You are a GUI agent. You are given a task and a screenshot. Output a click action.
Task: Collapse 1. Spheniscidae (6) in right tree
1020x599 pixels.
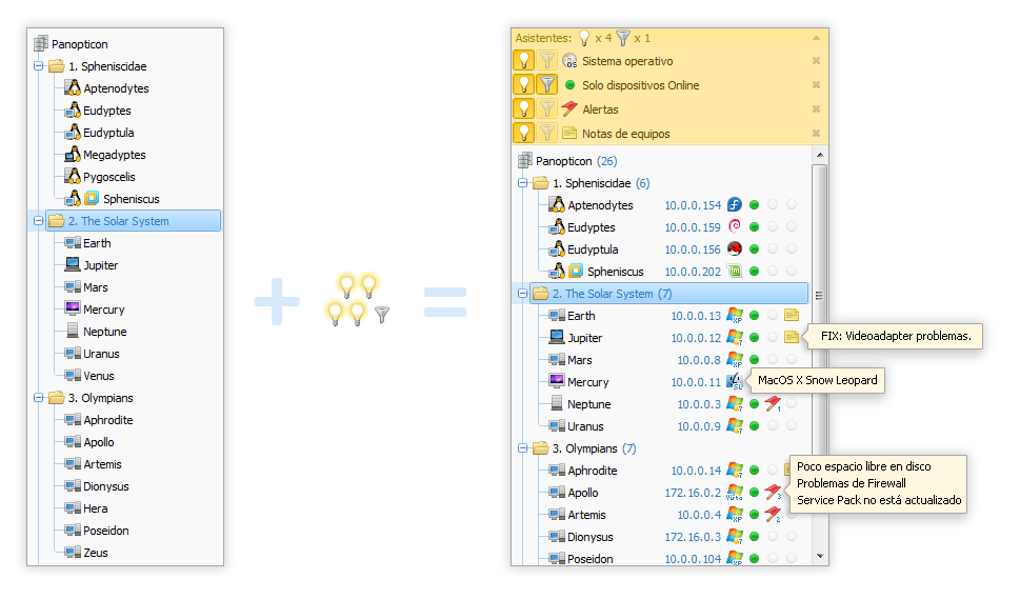(522, 183)
